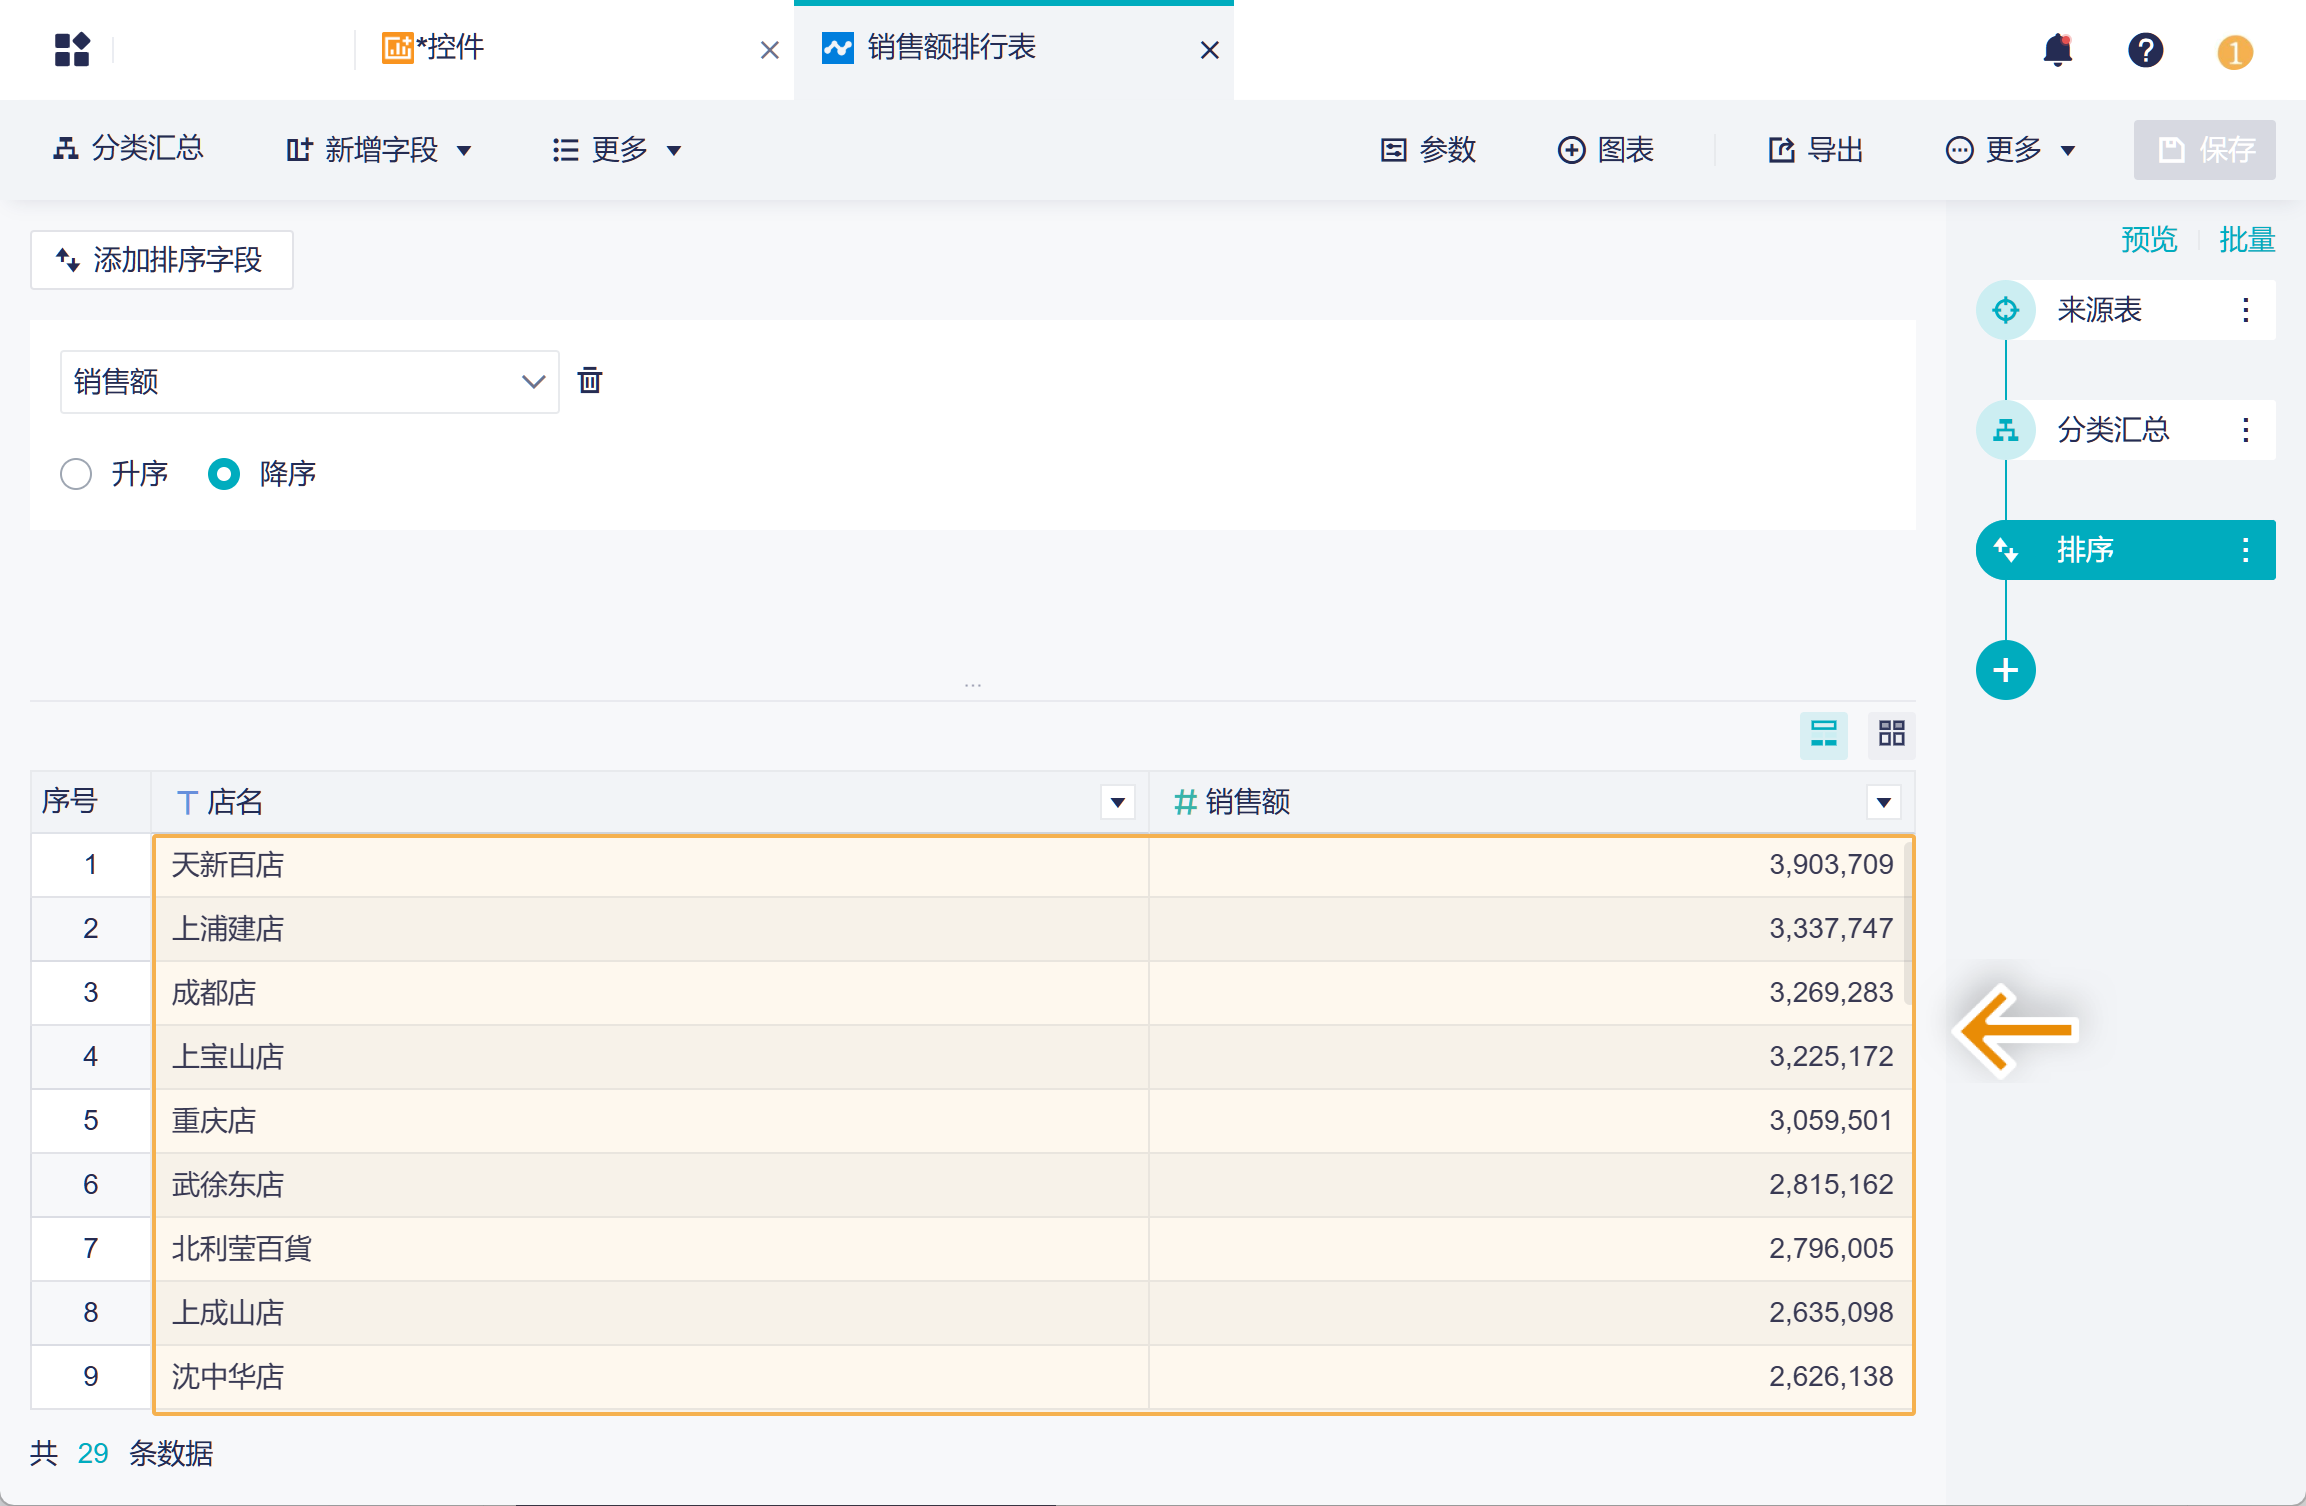Click the 预览 link
Image resolution: width=2306 pixels, height=1506 pixels.
point(2149,240)
